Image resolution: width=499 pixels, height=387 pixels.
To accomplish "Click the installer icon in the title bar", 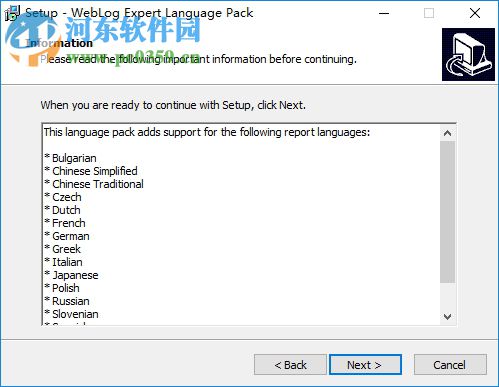I will pyautogui.click(x=13, y=13).
